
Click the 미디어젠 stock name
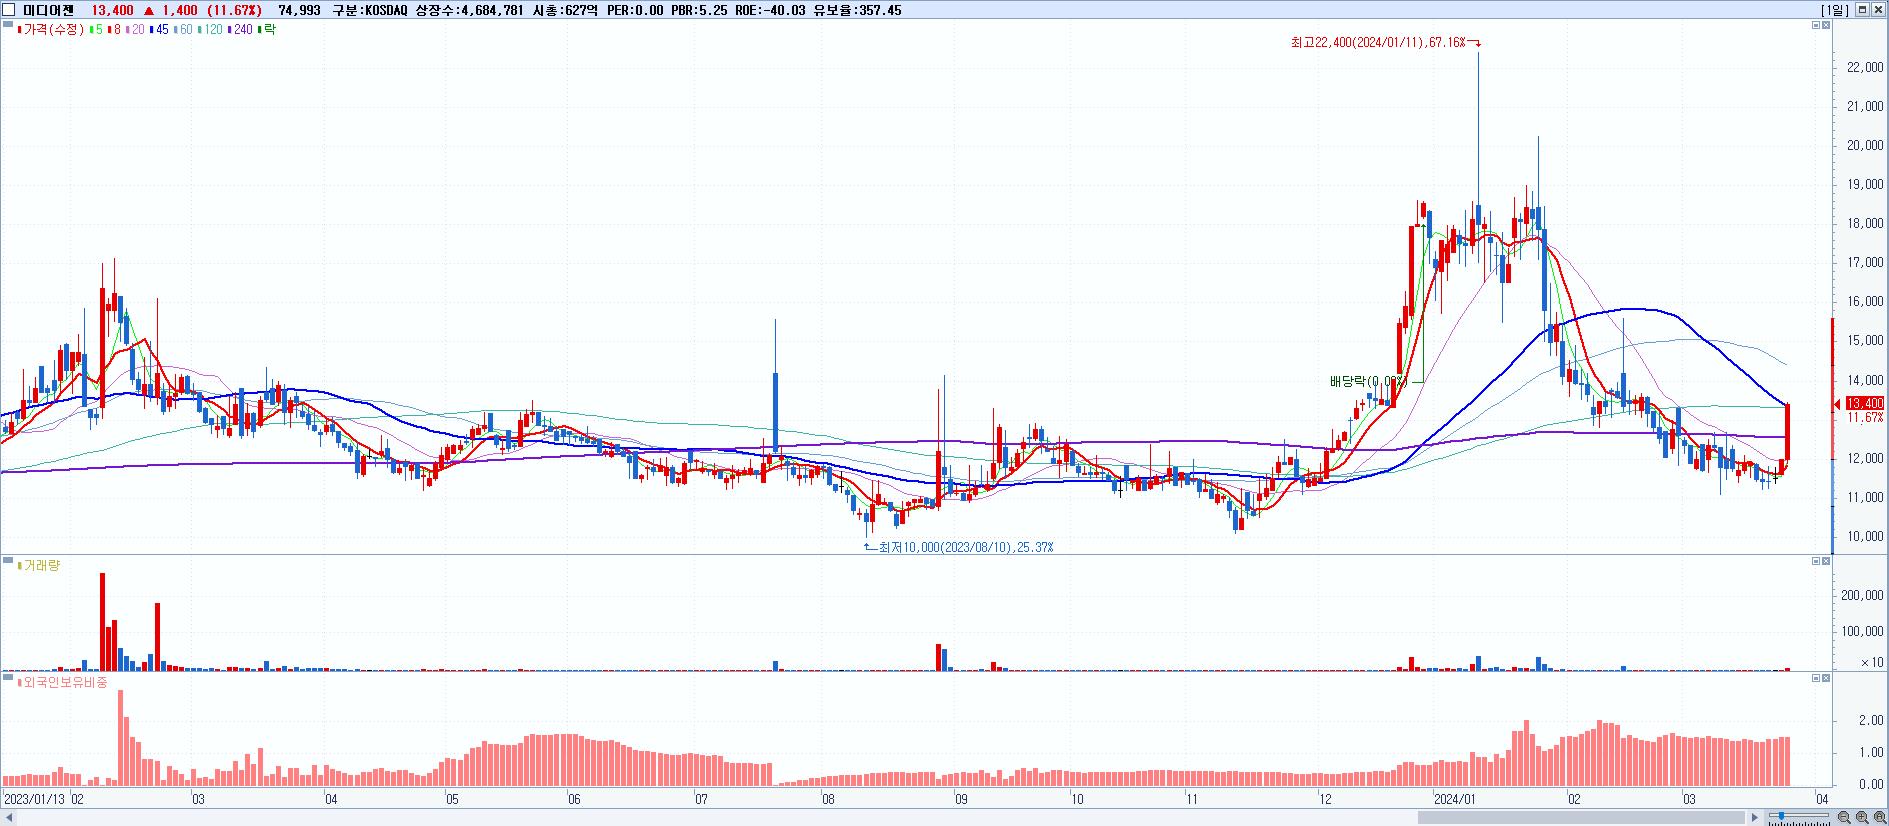(x=47, y=9)
